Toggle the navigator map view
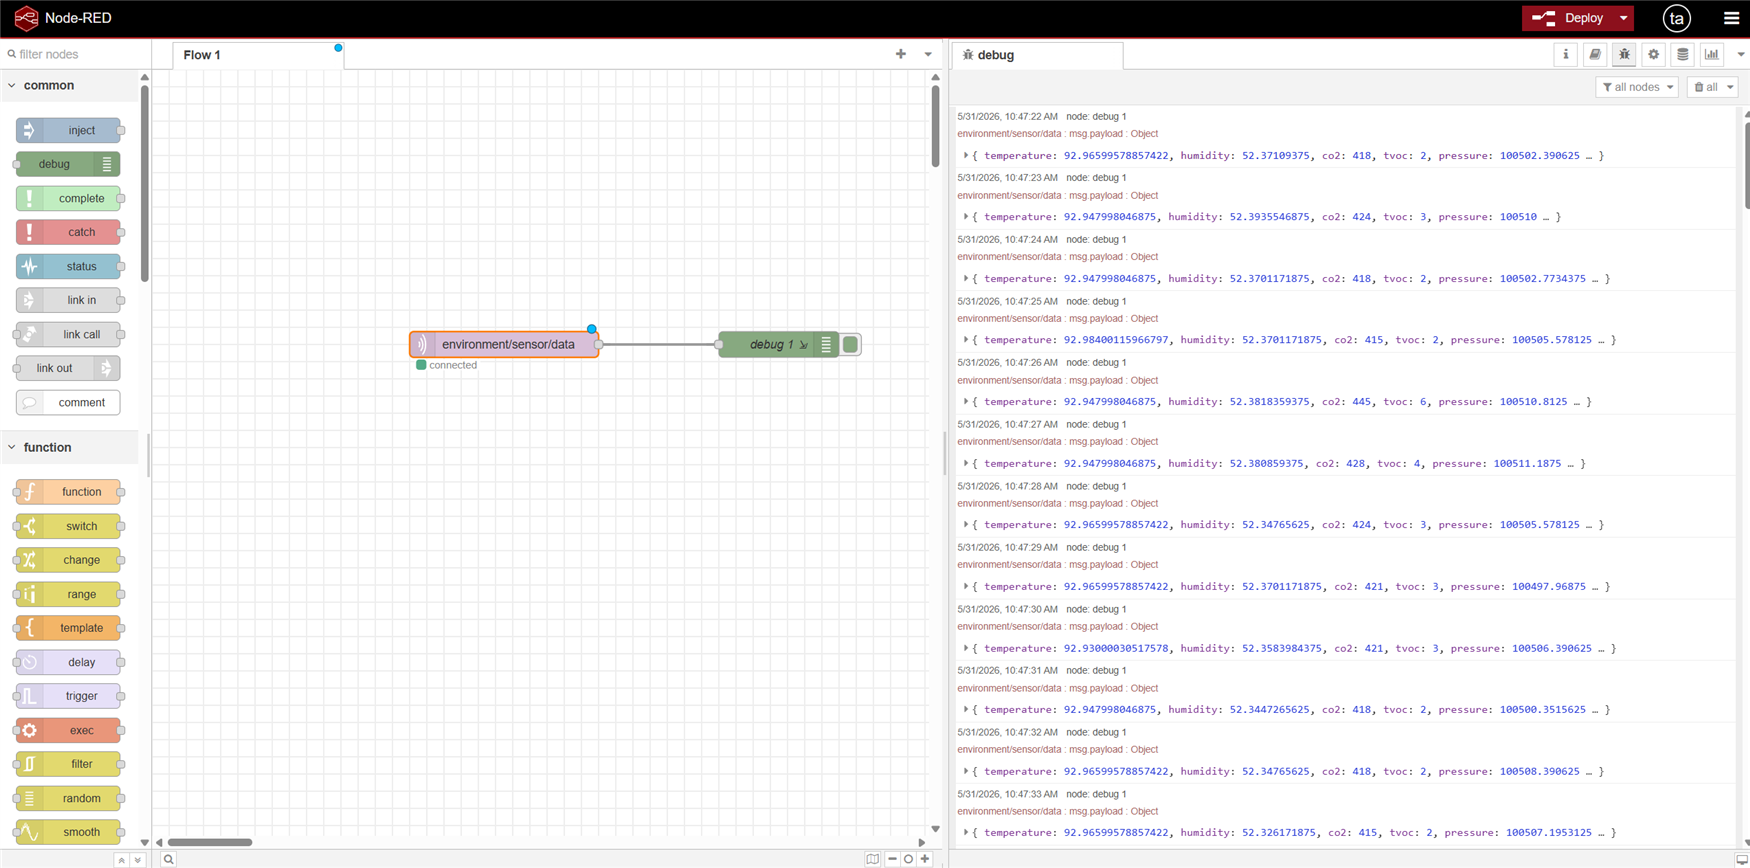The width and height of the screenshot is (1750, 868). (873, 859)
